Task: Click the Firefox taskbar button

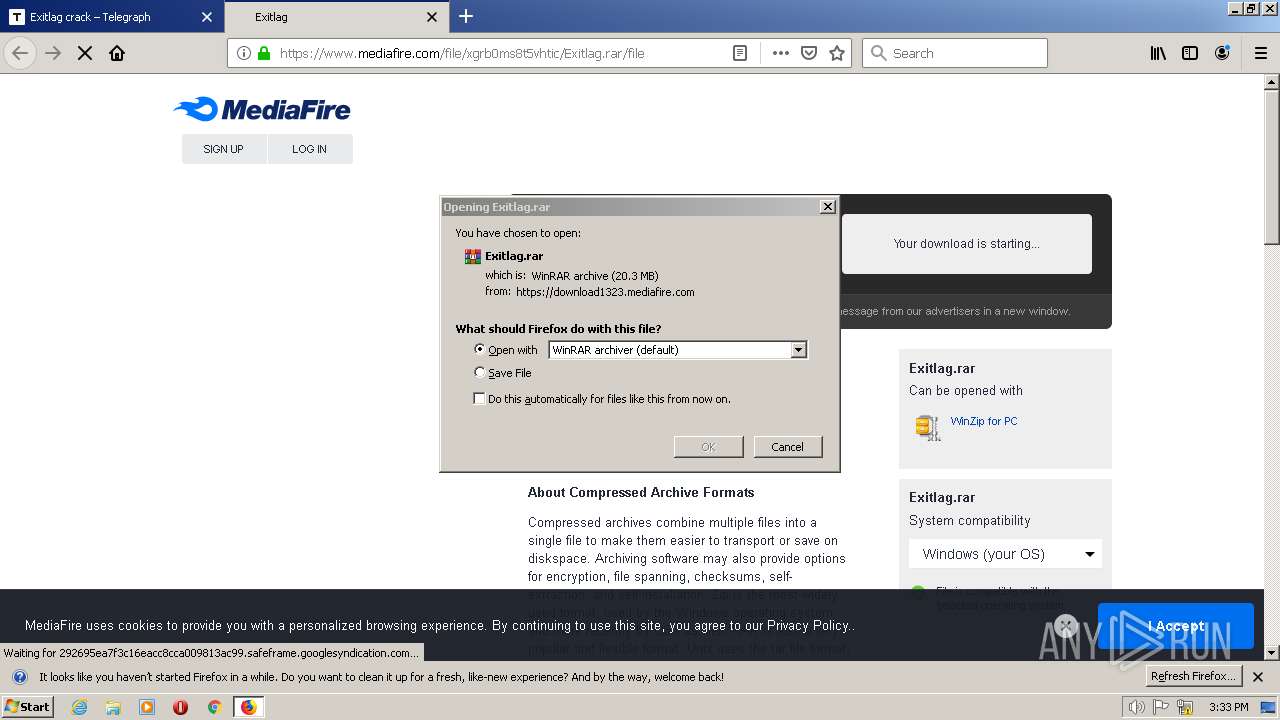Action: (248, 707)
